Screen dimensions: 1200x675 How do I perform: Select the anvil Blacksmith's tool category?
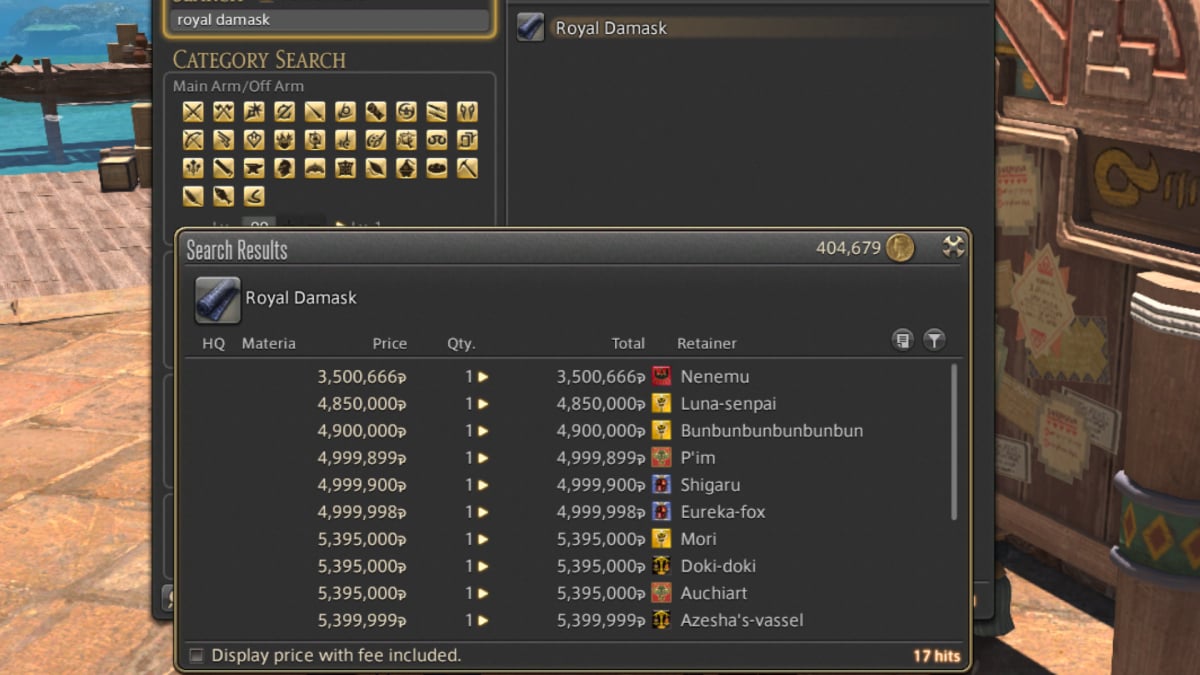pos(252,168)
